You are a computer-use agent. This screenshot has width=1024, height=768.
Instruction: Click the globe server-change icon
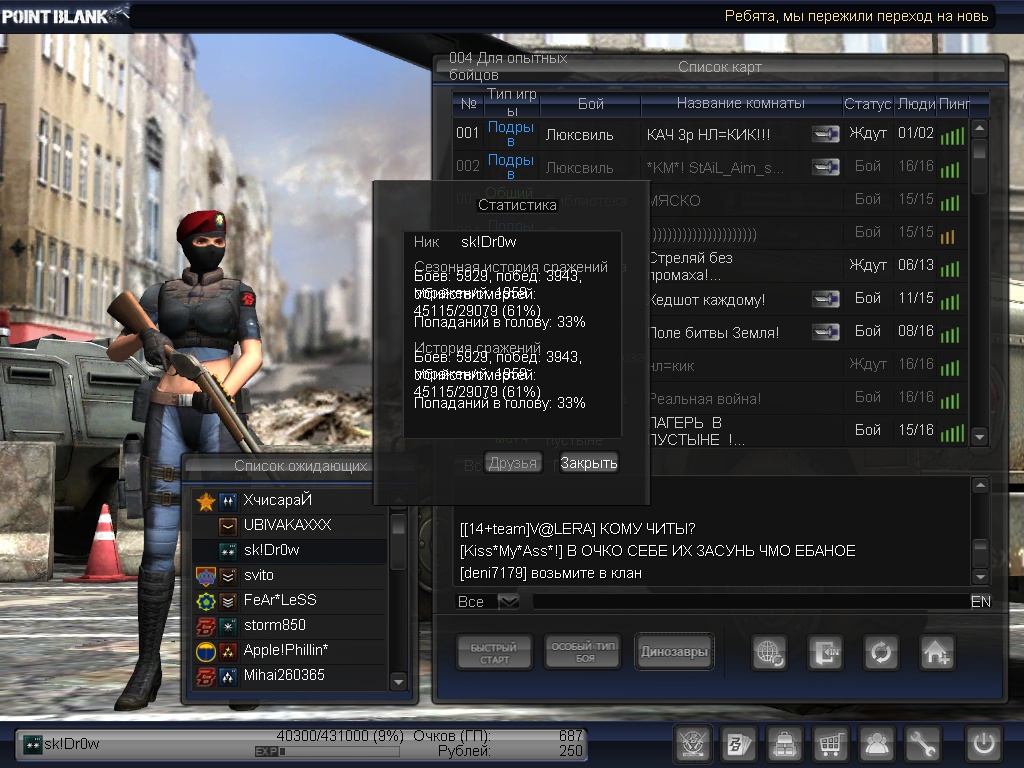[x=769, y=652]
